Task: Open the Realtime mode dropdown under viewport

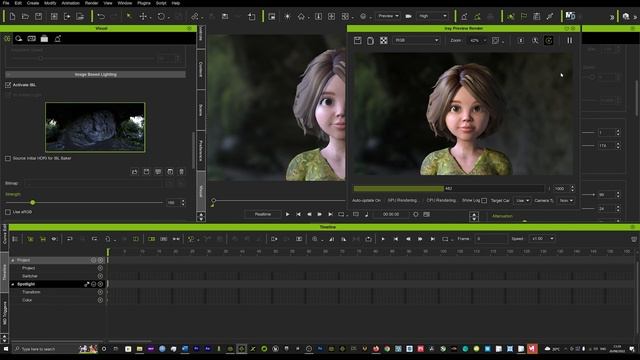Action: (x=263, y=214)
